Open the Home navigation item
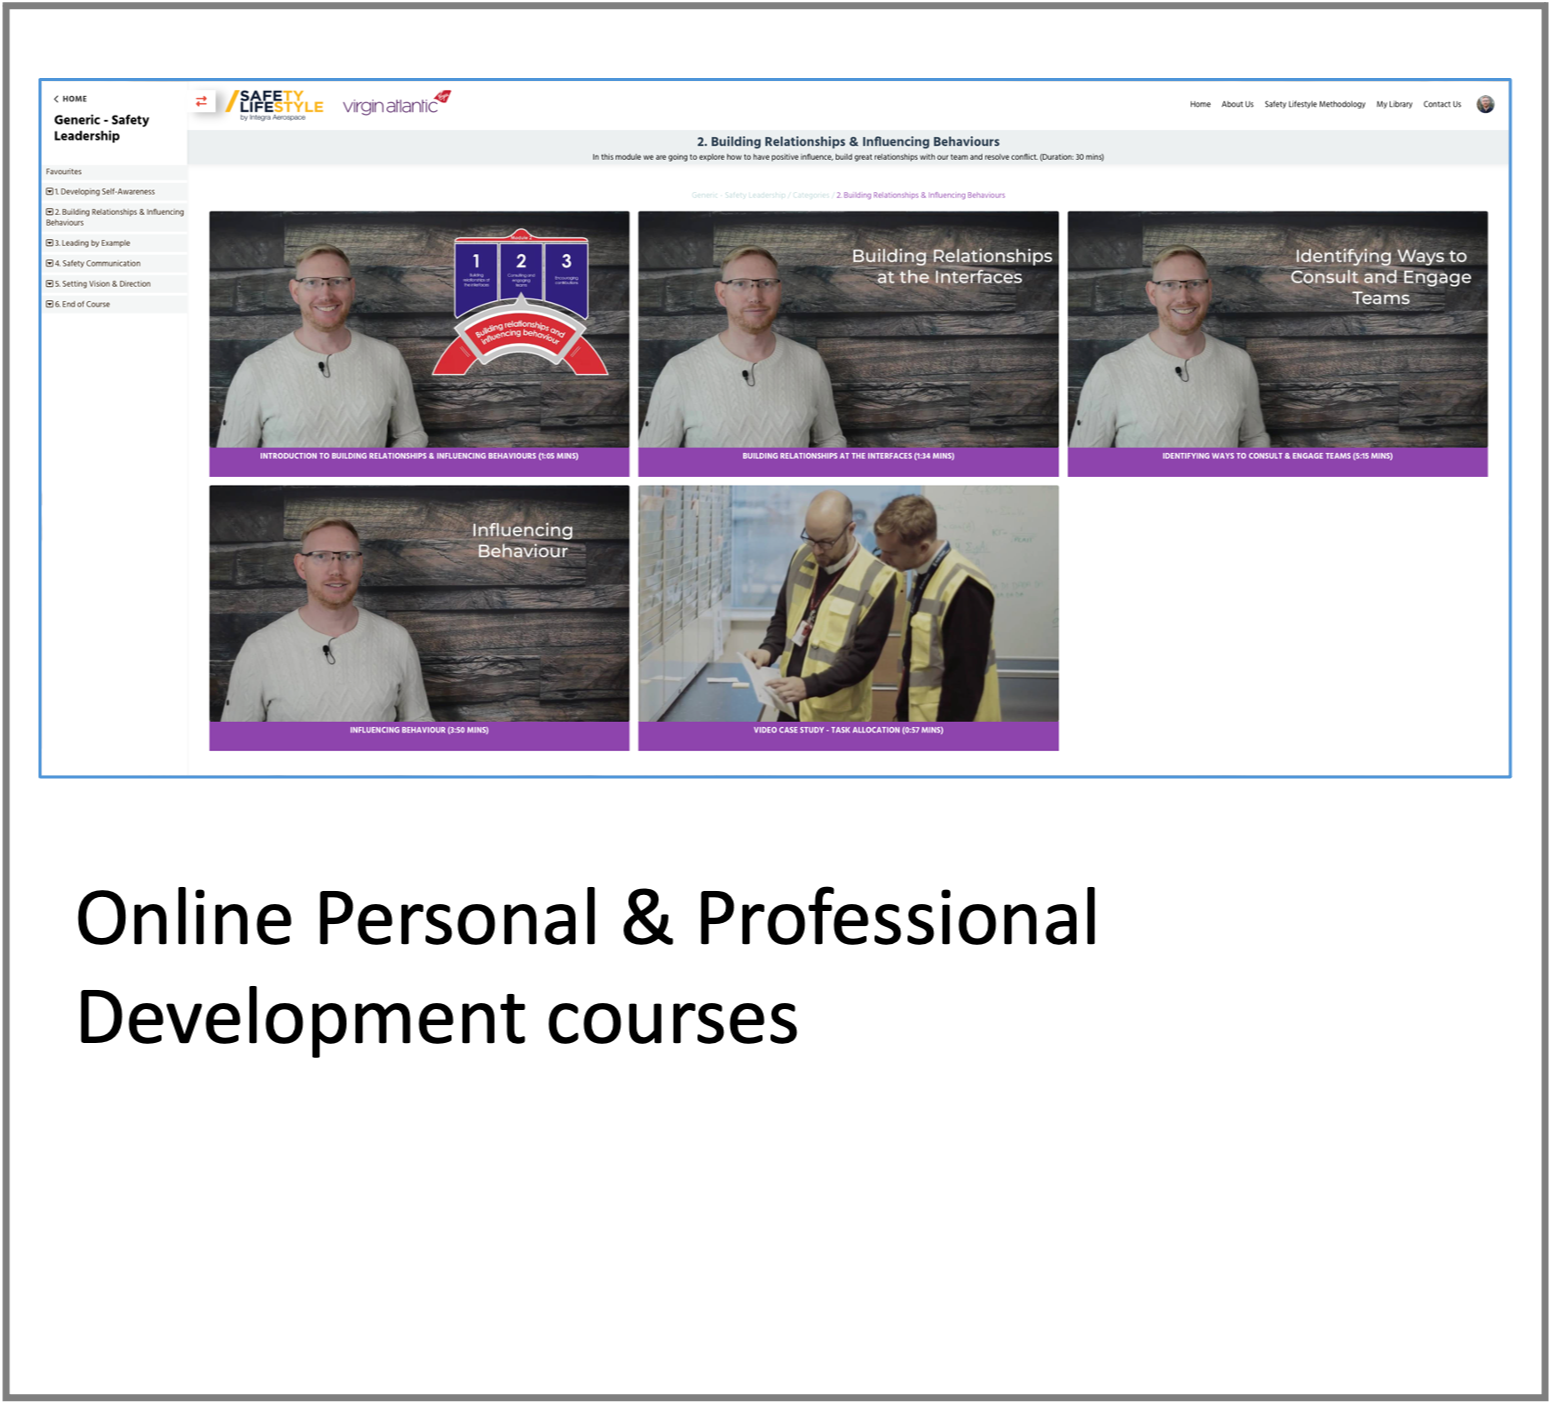Image resolution: width=1549 pixels, height=1402 pixels. pos(1200,104)
